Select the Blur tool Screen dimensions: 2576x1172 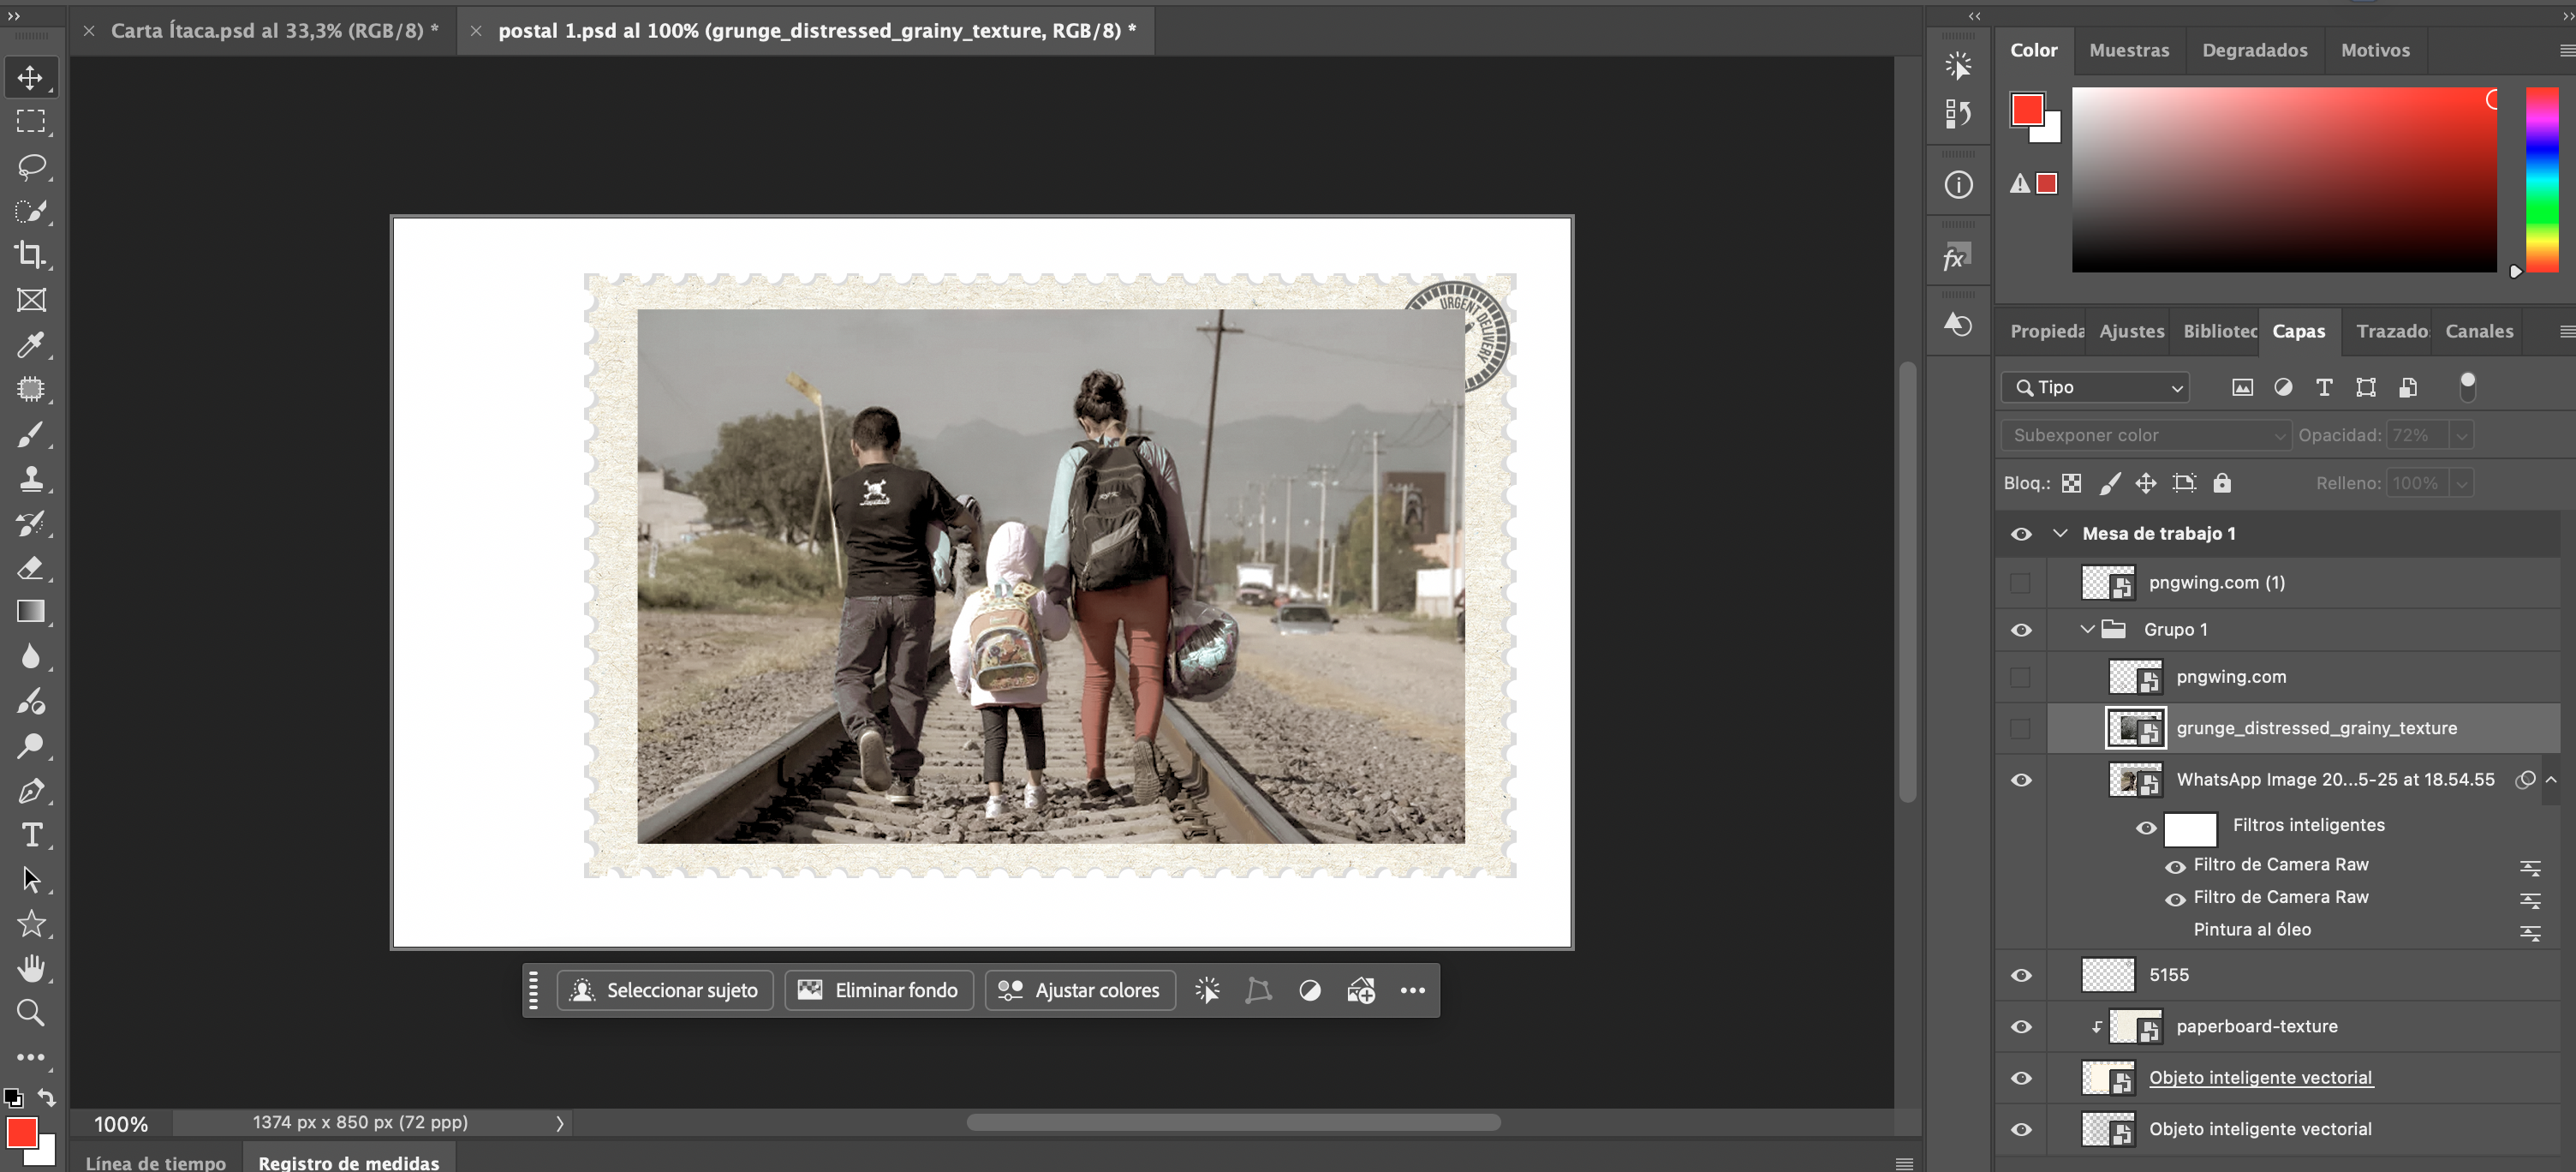click(31, 656)
